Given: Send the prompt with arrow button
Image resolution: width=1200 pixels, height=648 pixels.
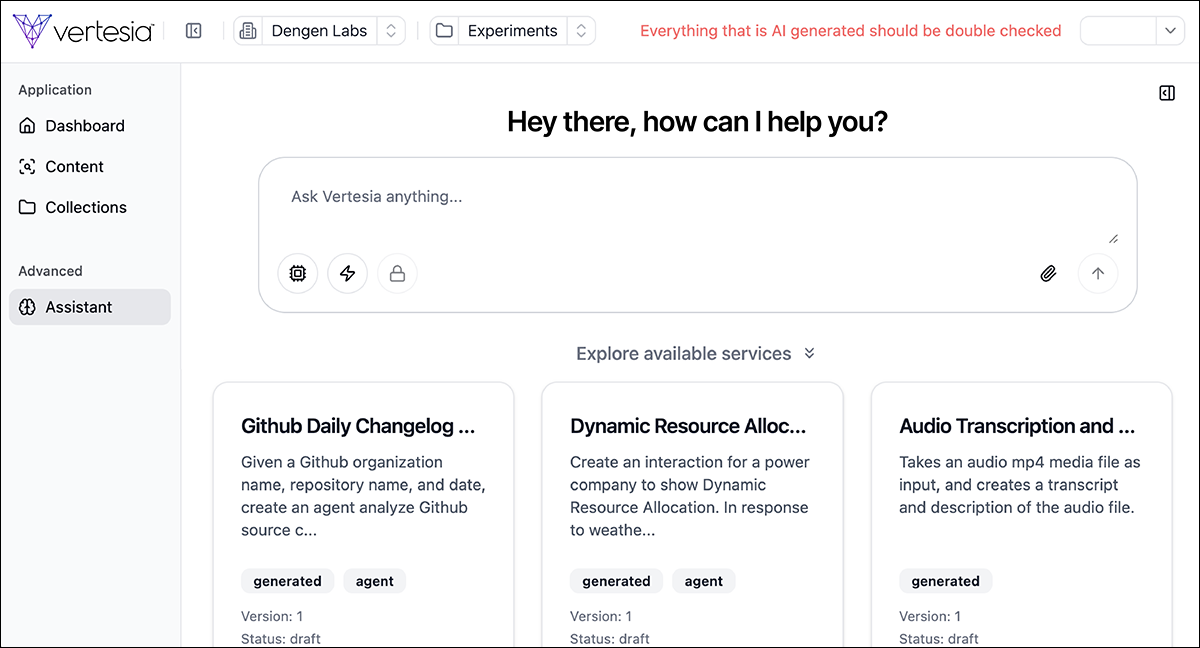Looking at the screenshot, I should point(1097,273).
